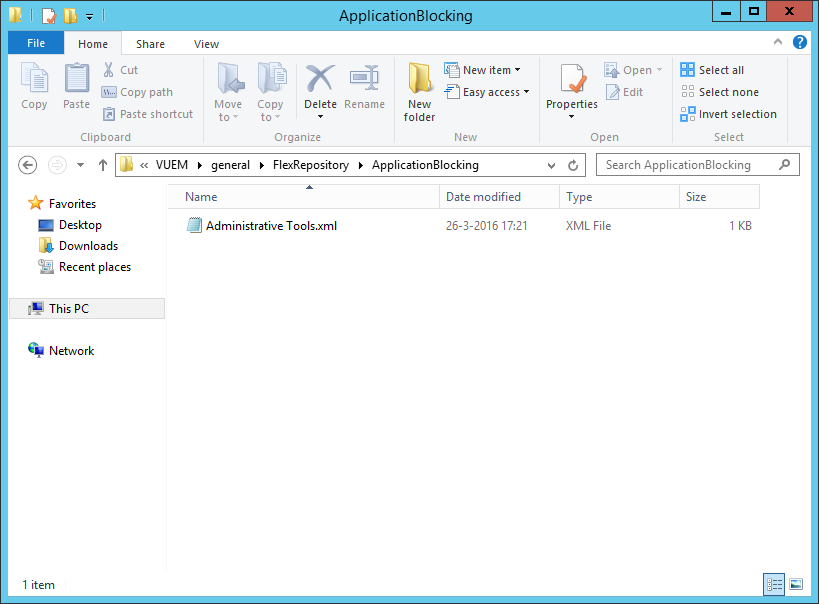Viewport: 819px width, 604px height.
Task: Show address bar previous locations dropdown
Action: pyautogui.click(x=551, y=166)
